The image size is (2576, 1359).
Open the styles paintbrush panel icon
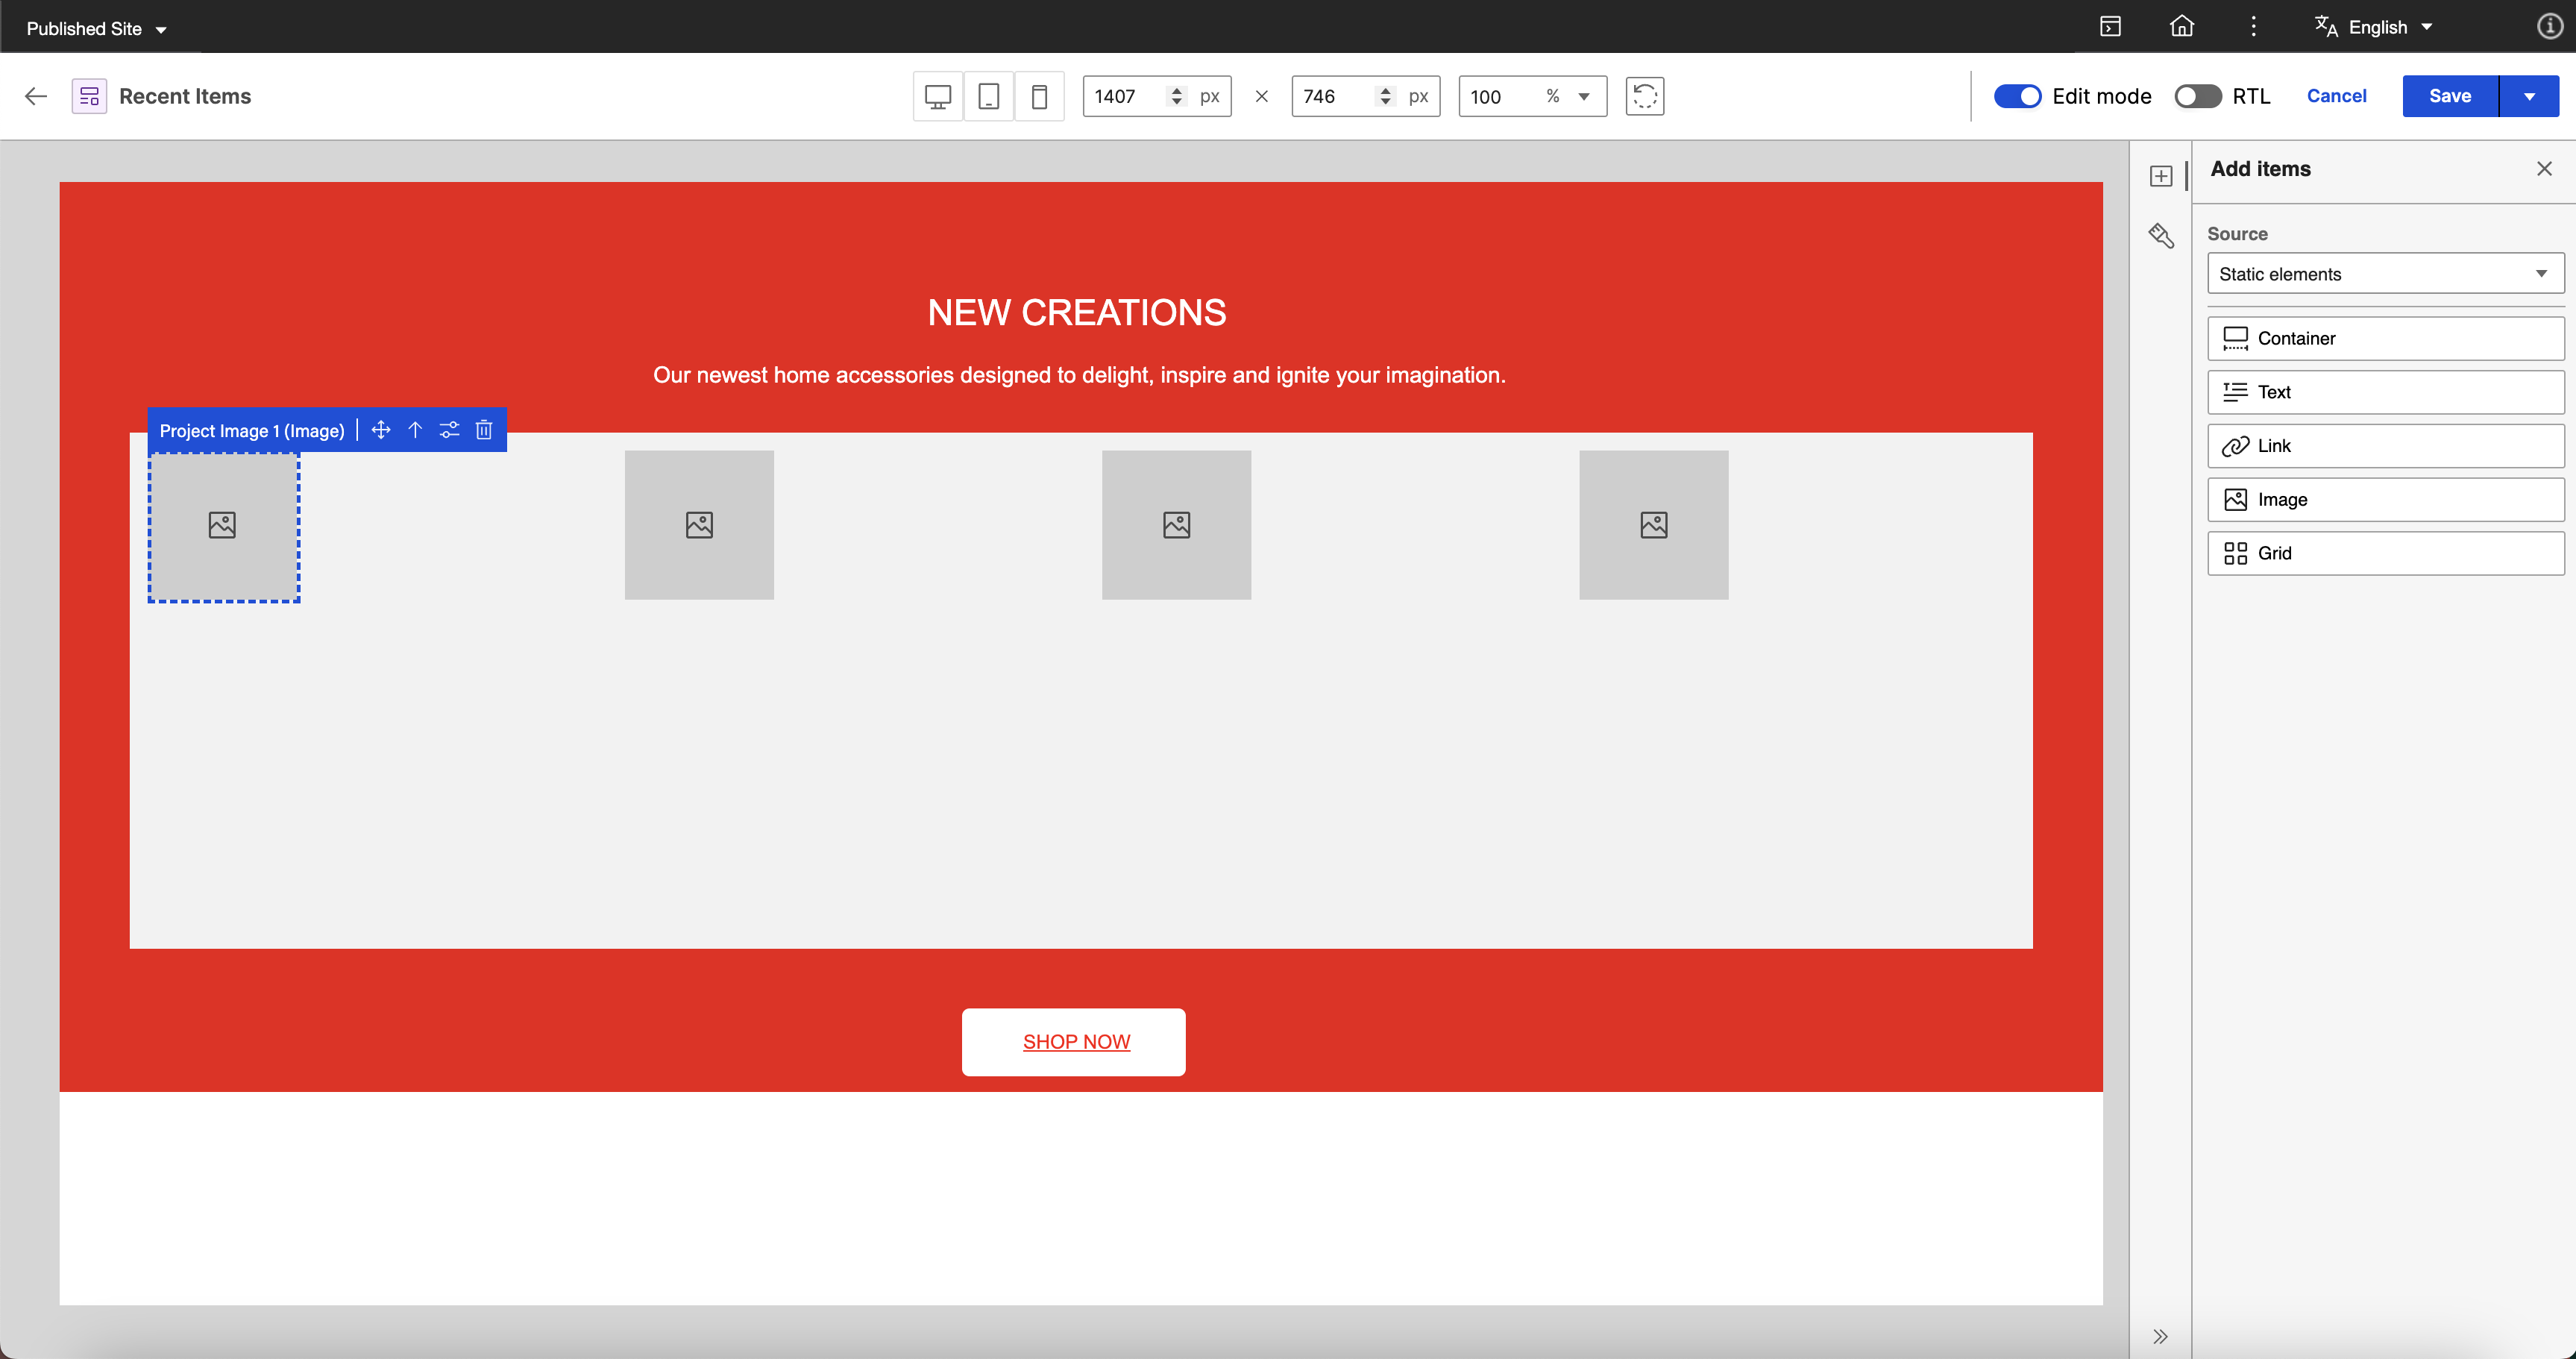[x=2161, y=236]
